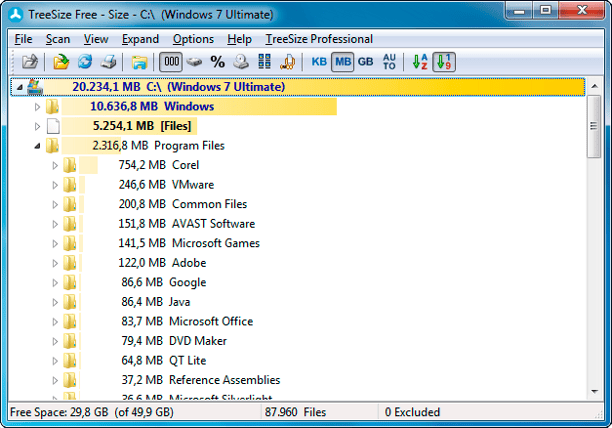The image size is (612, 428).
Task: Collapse the C:\ root node
Action: pyautogui.click(x=20, y=87)
